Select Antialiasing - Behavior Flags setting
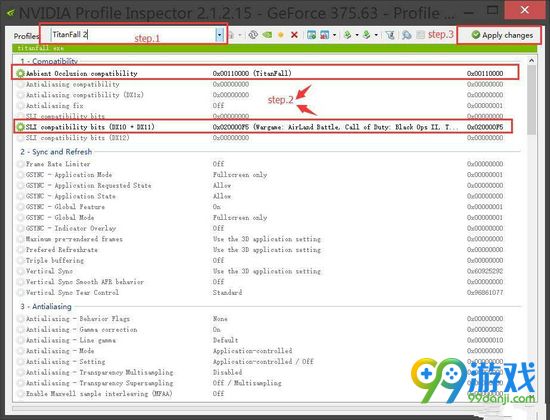Screen dimensions: 550x420 tap(265, 319)
